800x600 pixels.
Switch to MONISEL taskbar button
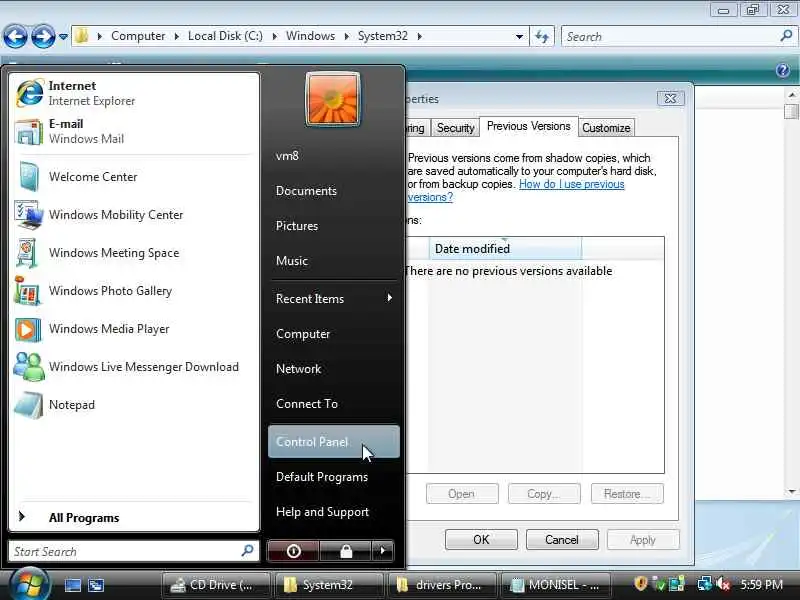556,585
